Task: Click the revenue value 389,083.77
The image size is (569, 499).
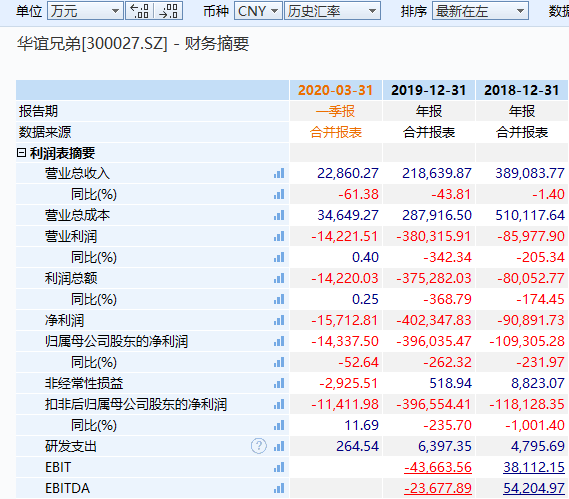Action: [530, 173]
